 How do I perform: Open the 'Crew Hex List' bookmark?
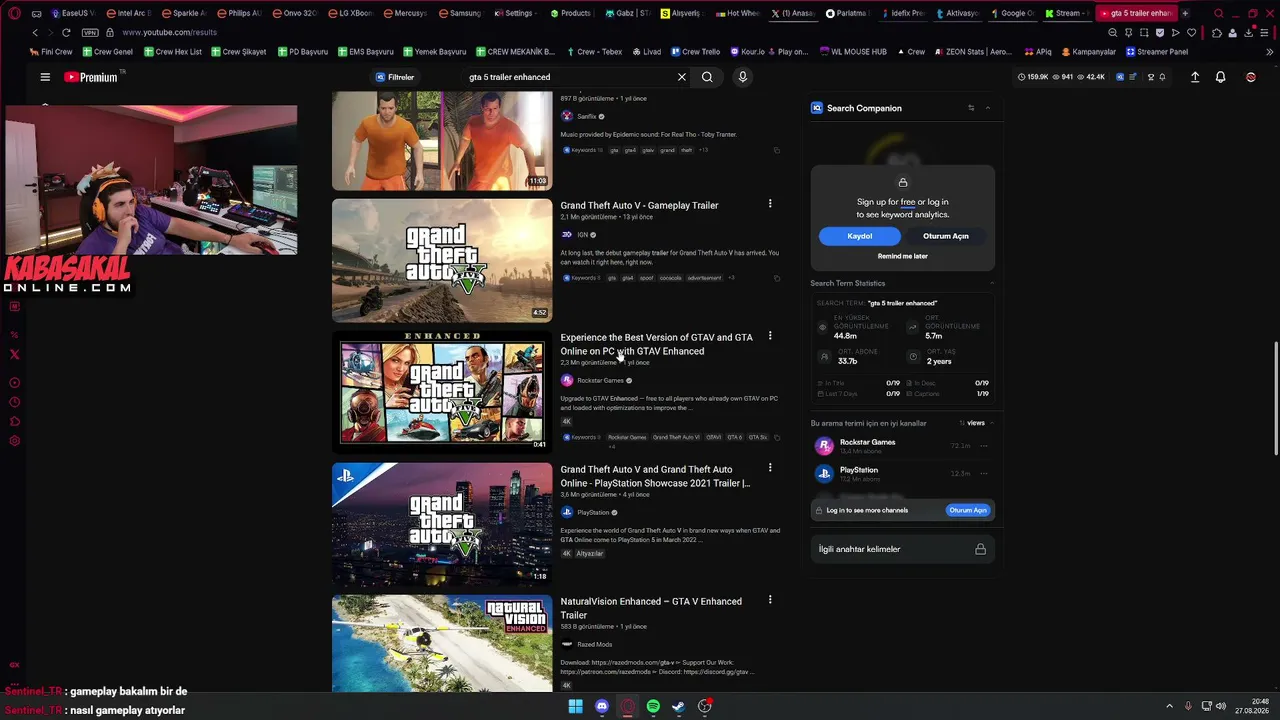(x=171, y=51)
